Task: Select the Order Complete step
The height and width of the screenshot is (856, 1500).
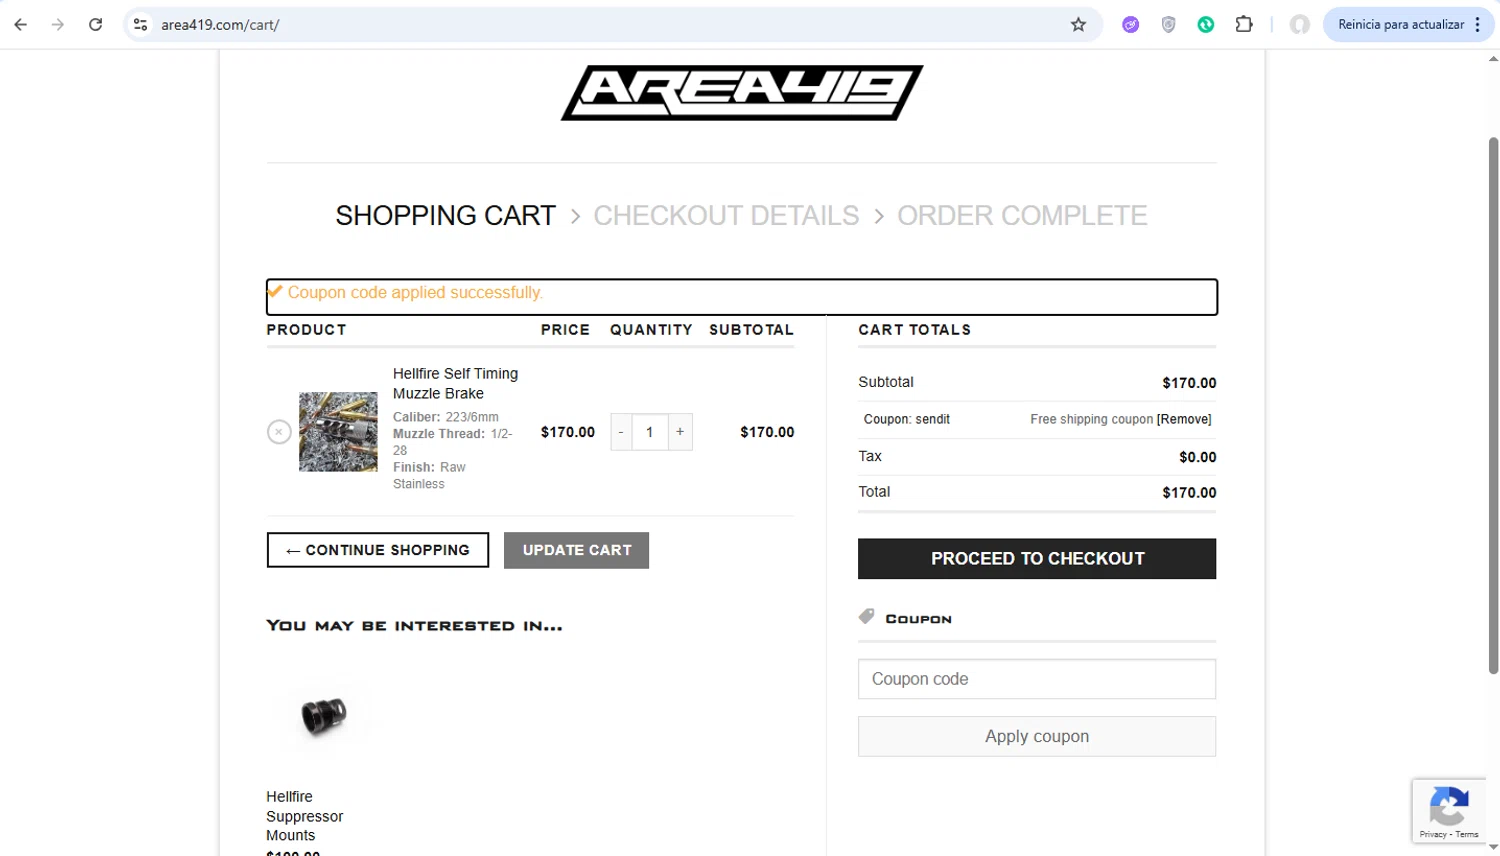Action: 1022,215
